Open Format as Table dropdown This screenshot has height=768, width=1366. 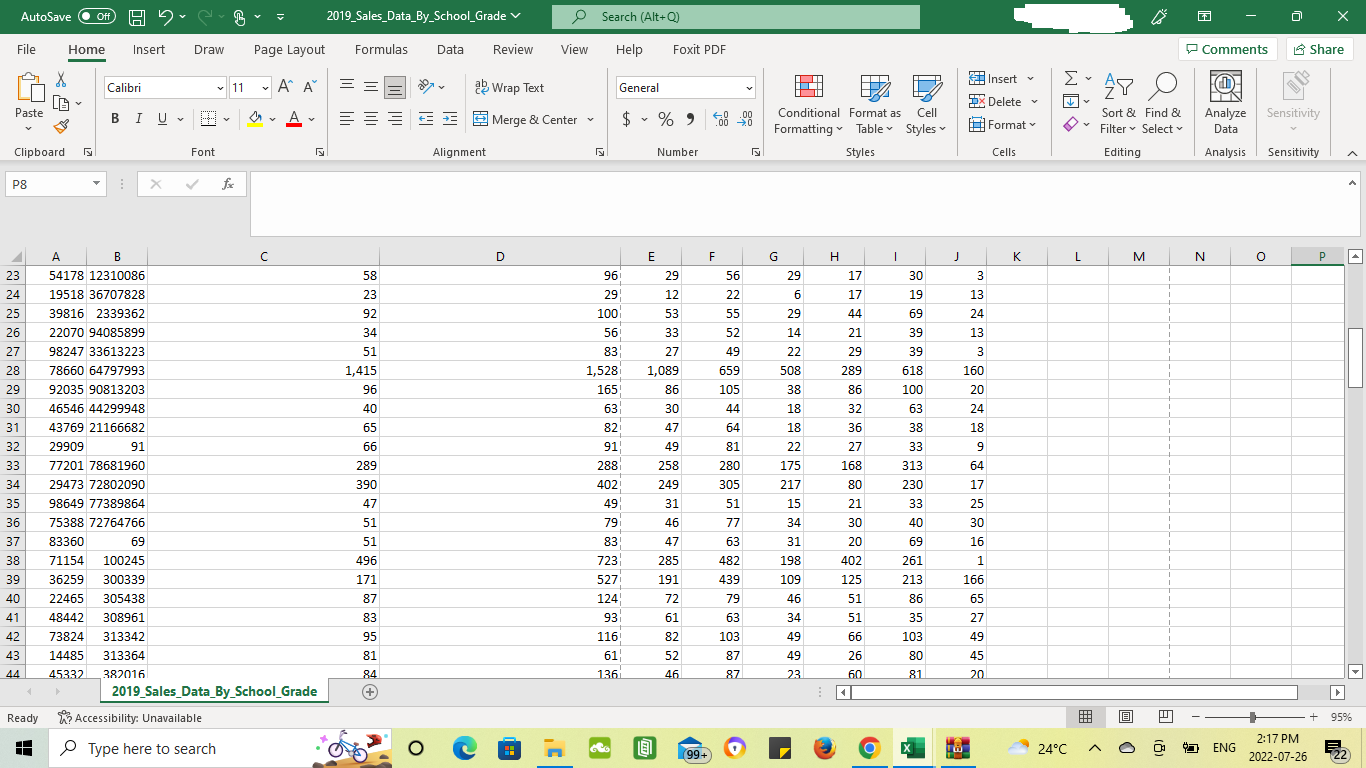[x=875, y=103]
